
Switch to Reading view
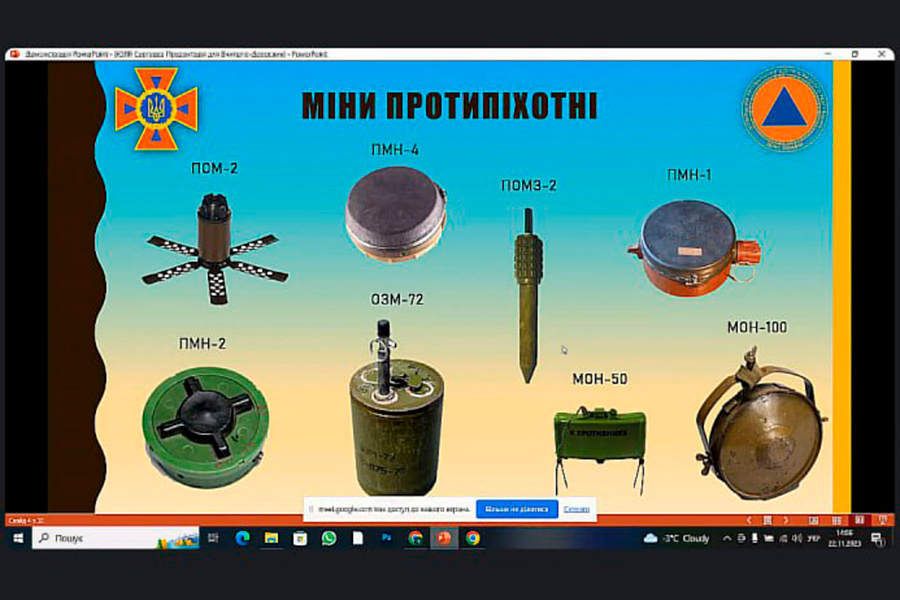pyautogui.click(x=859, y=520)
